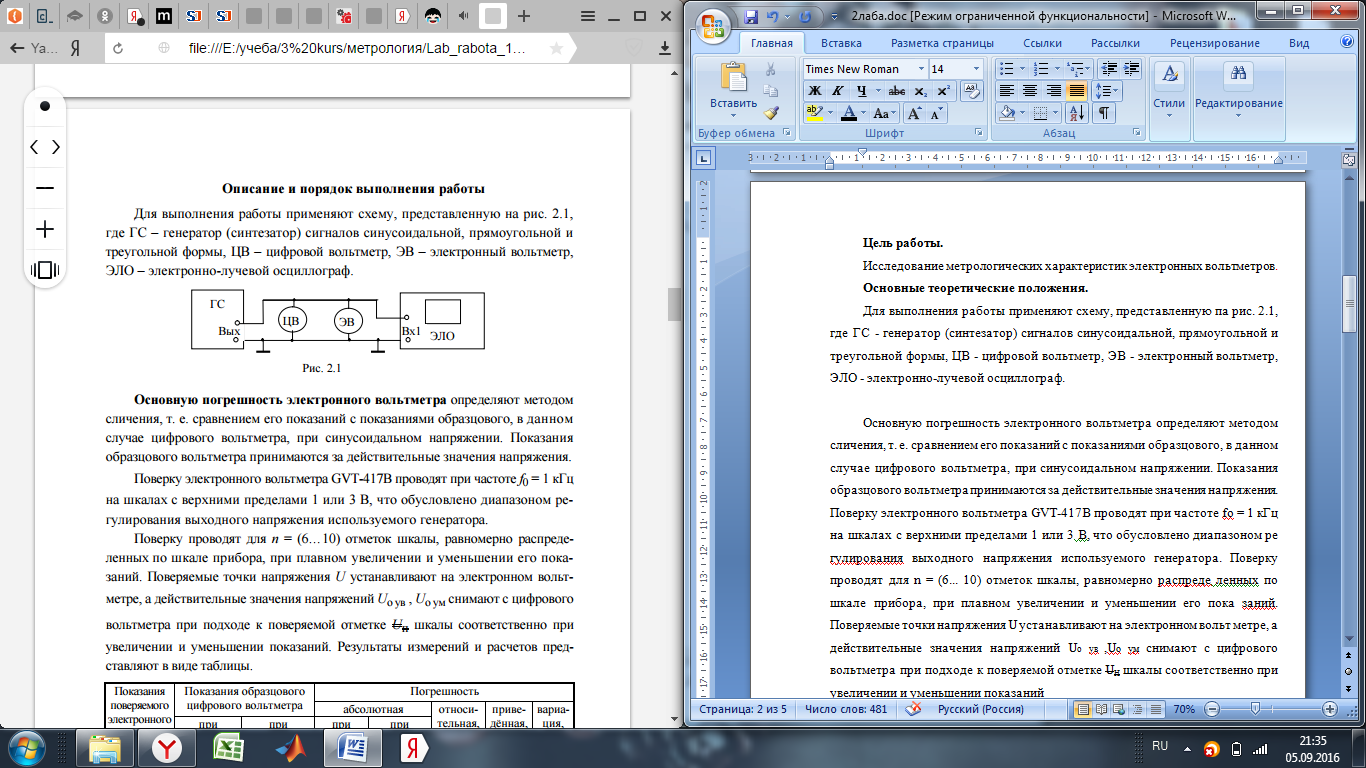Open the Styles (Стили) gallery
Image resolution: width=1366 pixels, height=768 pixels.
(x=1169, y=90)
